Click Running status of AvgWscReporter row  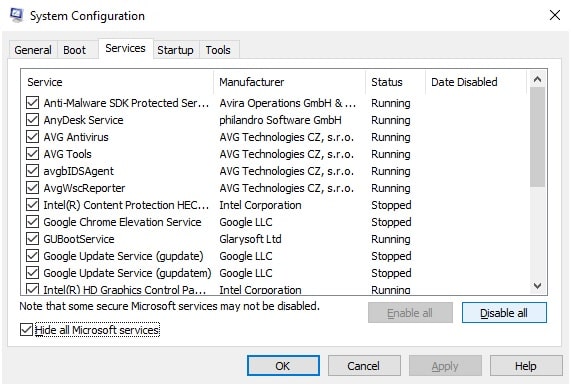[x=391, y=188]
